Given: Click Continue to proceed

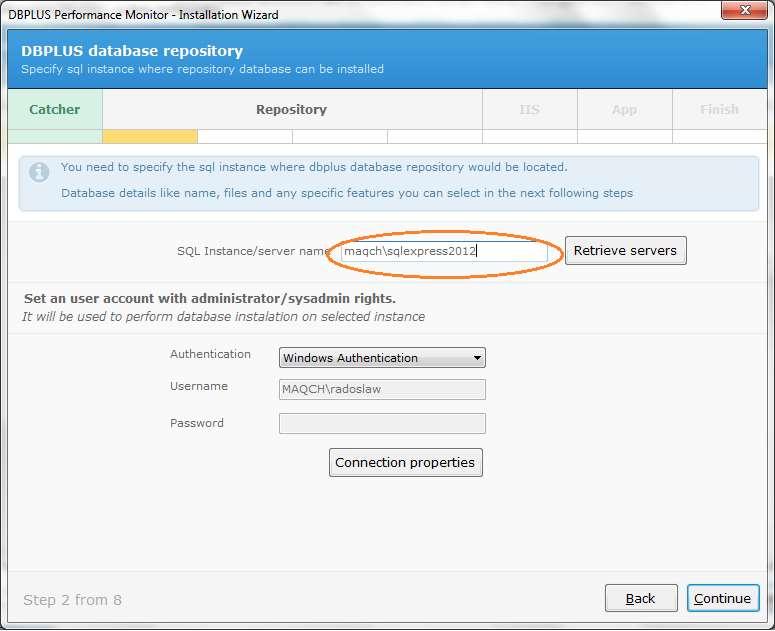Looking at the screenshot, I should pyautogui.click(x=723, y=598).
